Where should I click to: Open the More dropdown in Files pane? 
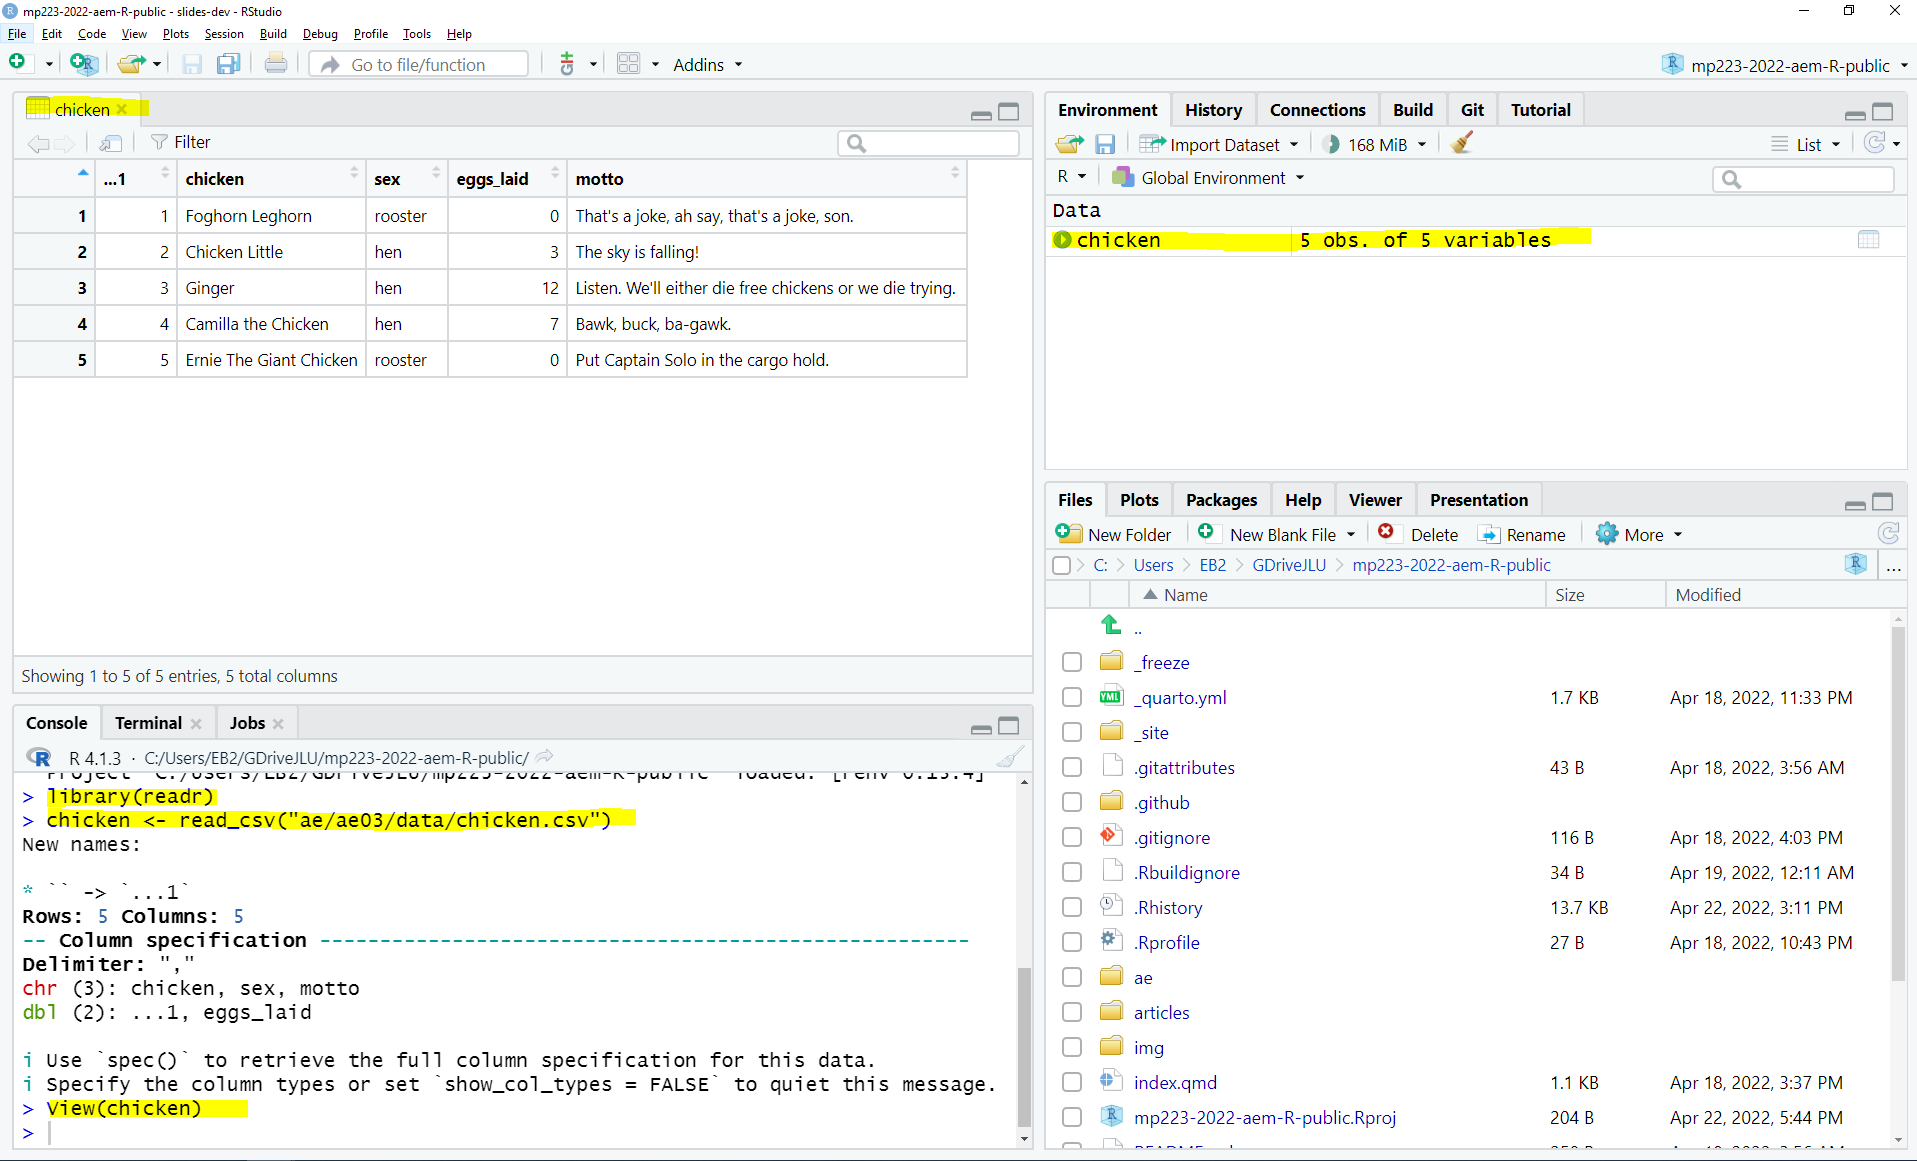pos(1640,534)
